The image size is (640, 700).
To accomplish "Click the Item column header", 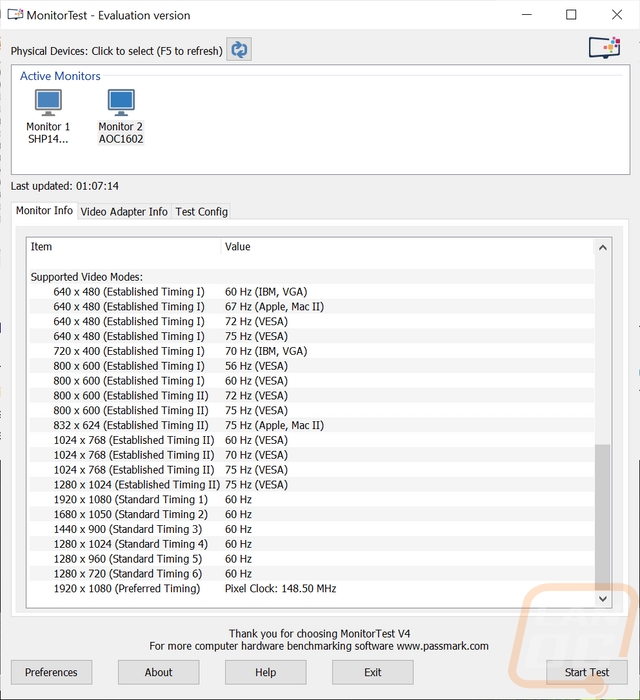I will (124, 247).
